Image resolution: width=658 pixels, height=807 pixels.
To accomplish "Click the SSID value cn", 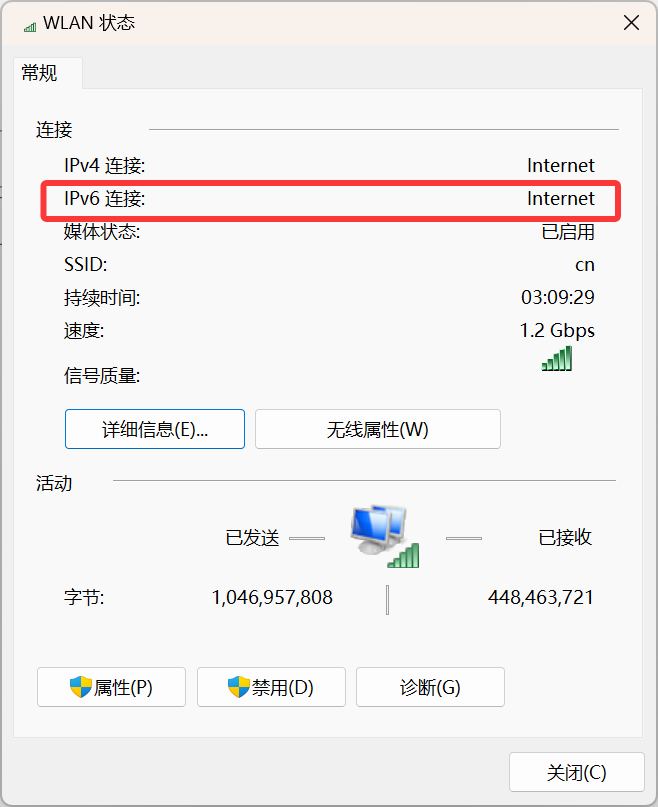I will coord(584,265).
